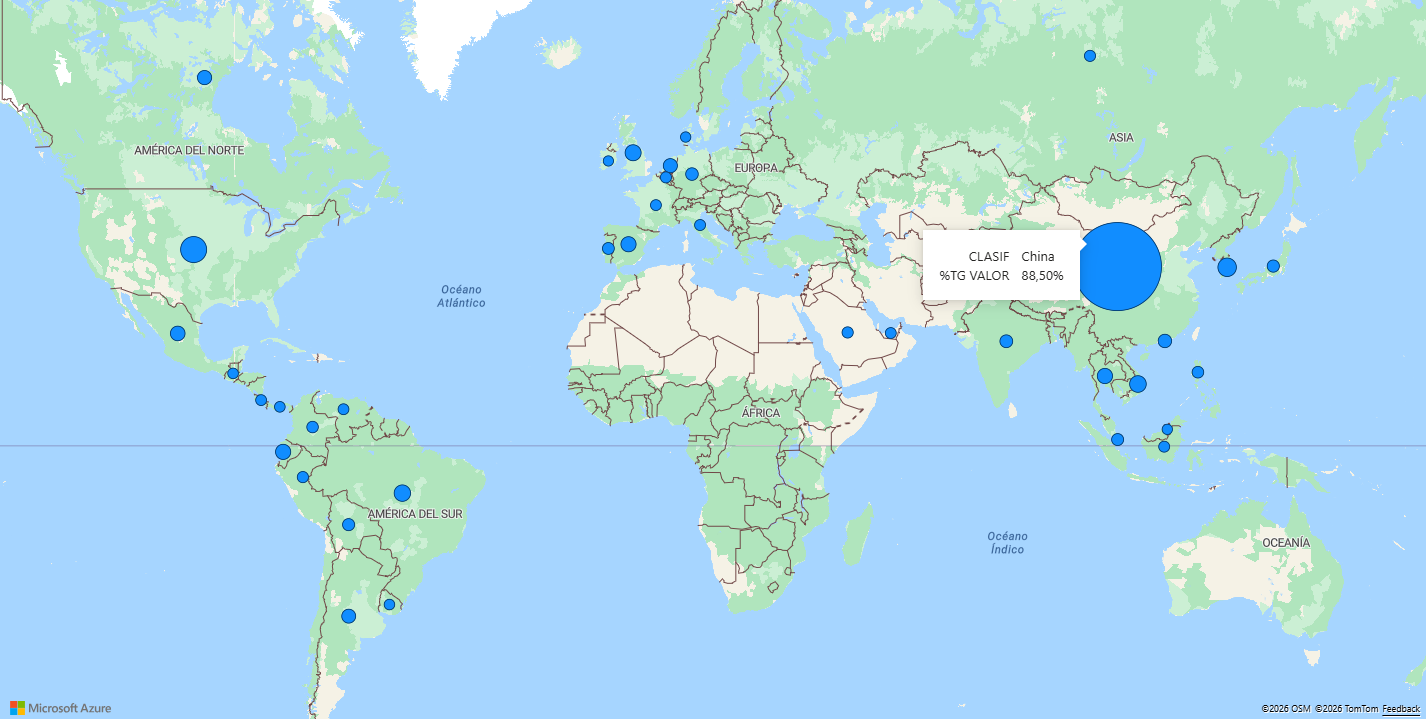Screen dimensions: 1426x720
Task: Click the bubble marker over Italy
Action: [x=700, y=225]
